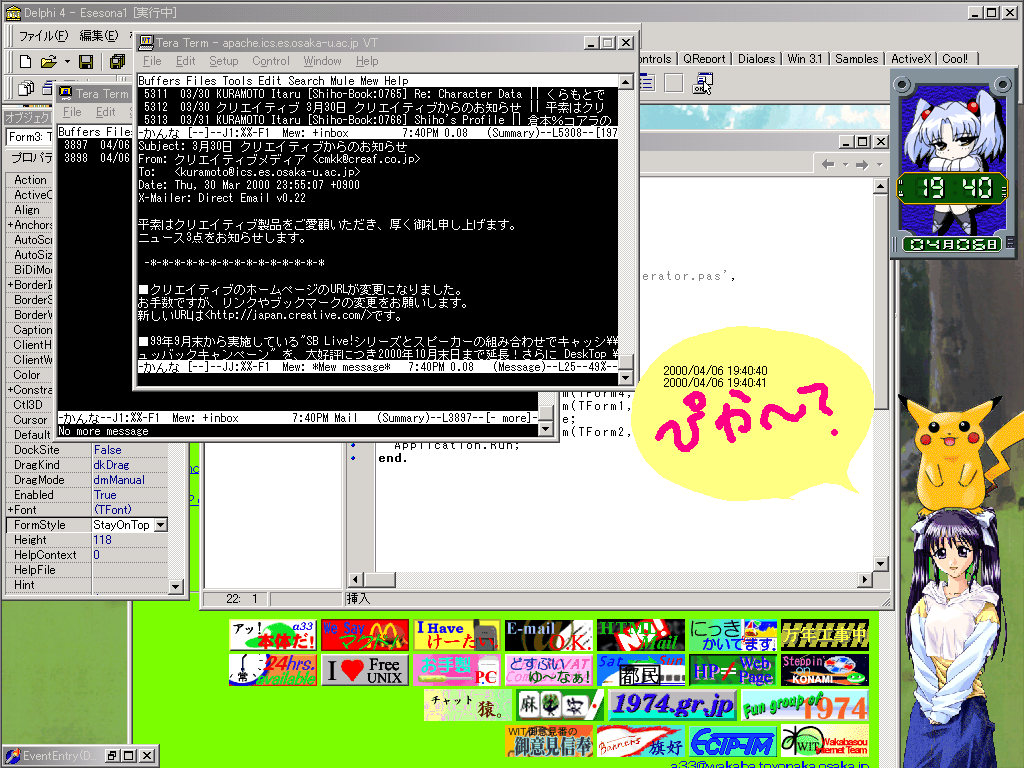Click the HelpContext value field

130,555
